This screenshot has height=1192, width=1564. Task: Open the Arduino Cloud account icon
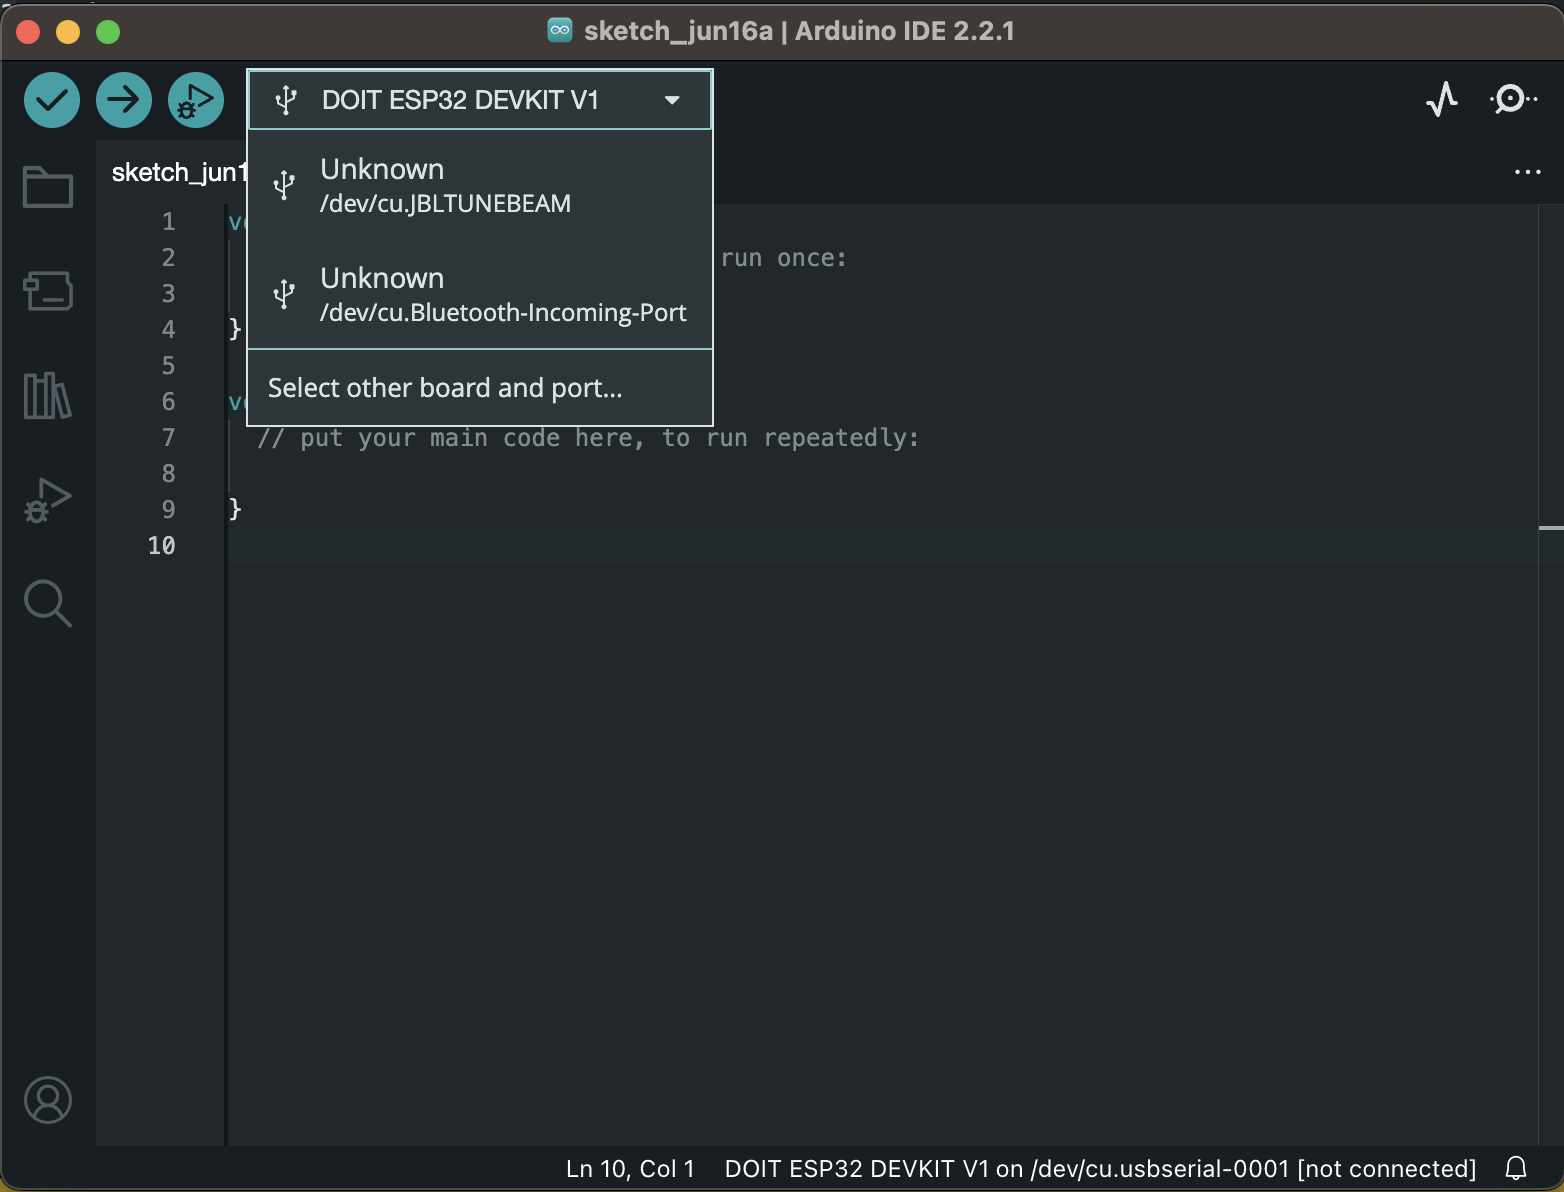tap(48, 1100)
